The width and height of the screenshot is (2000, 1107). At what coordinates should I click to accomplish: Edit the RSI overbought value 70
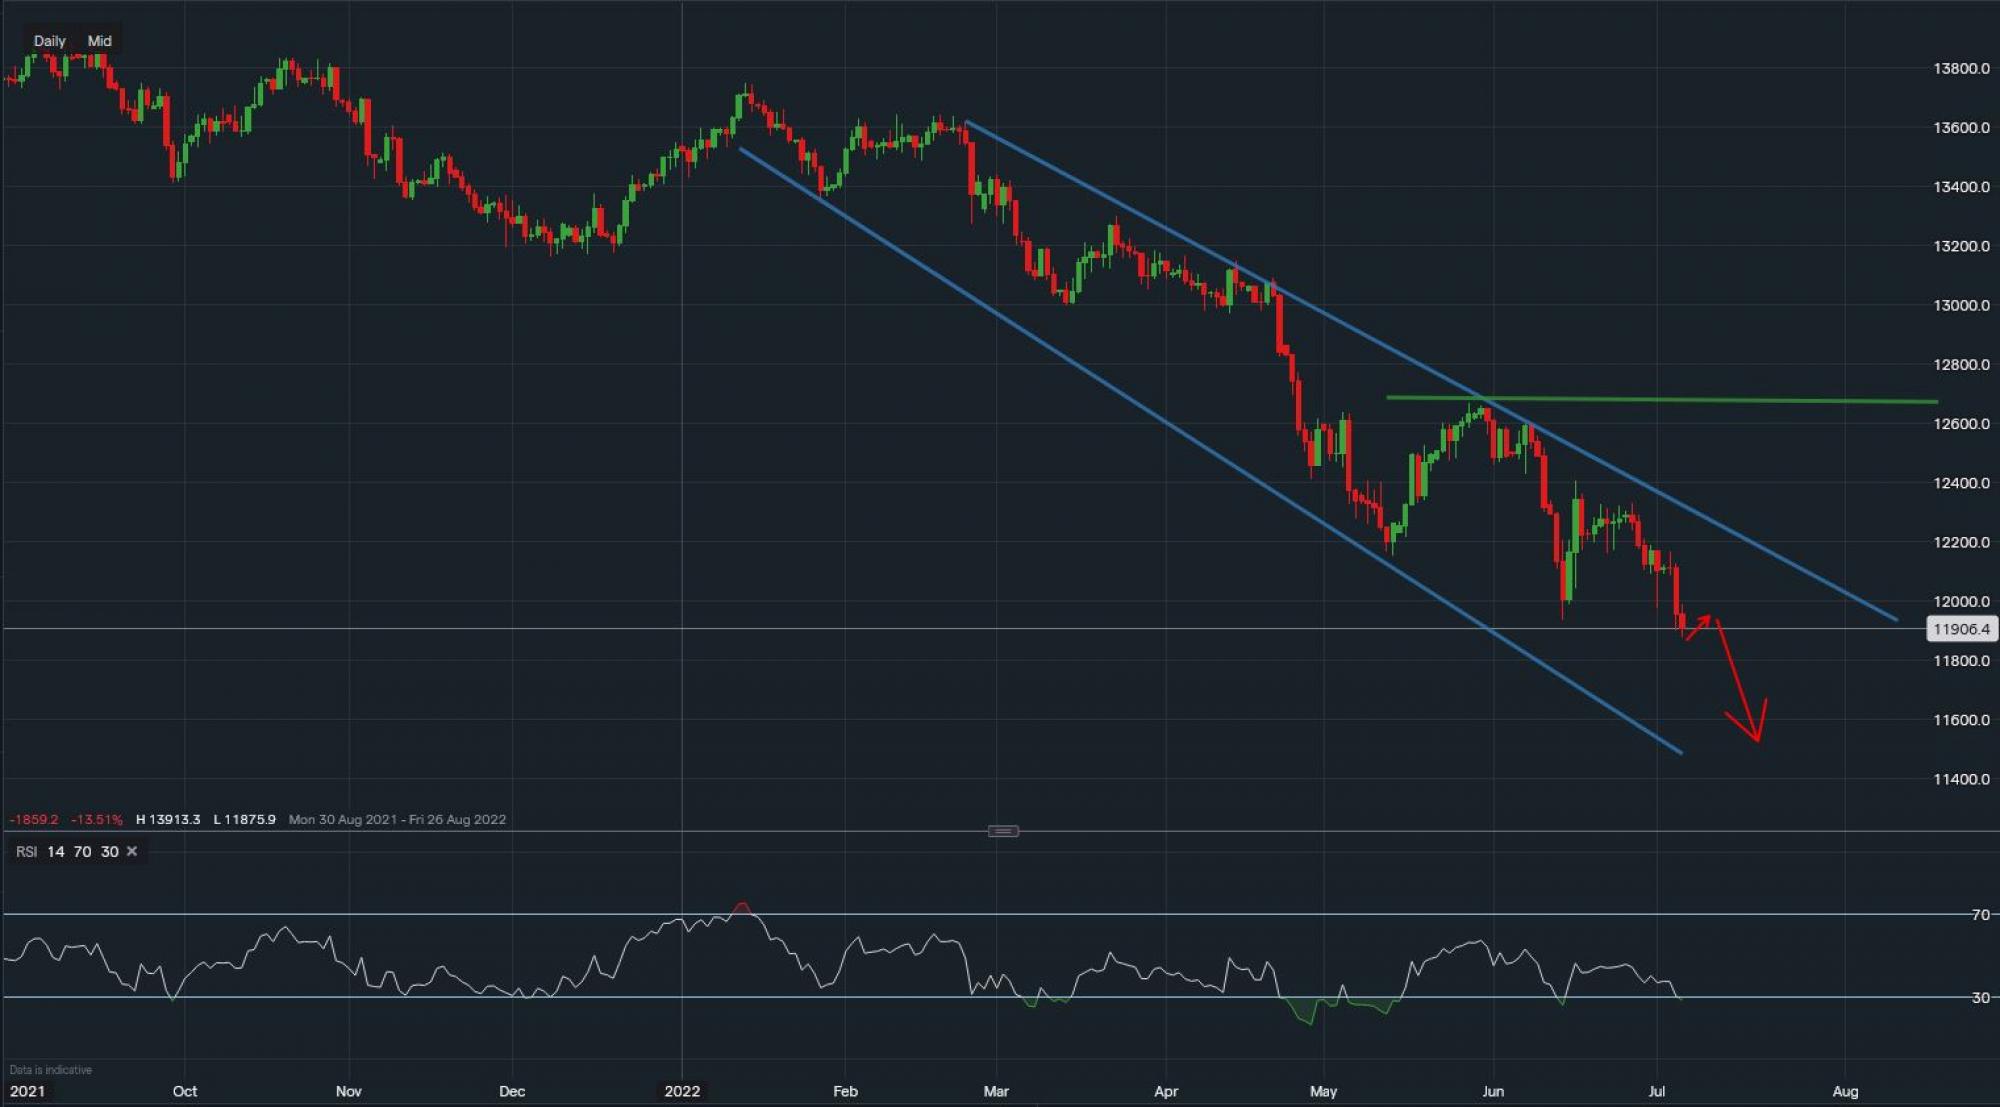82,852
